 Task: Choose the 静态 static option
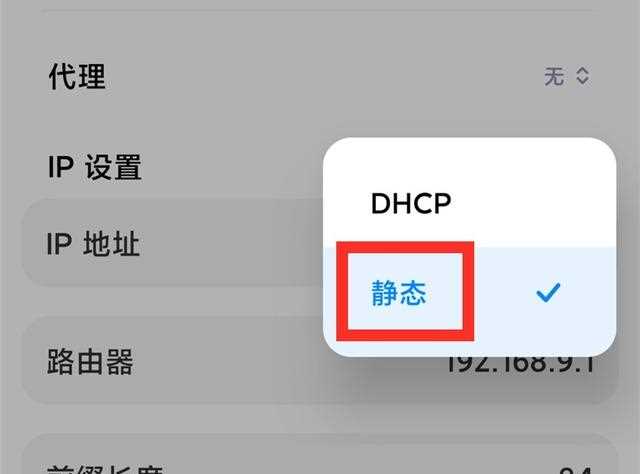[x=399, y=293]
